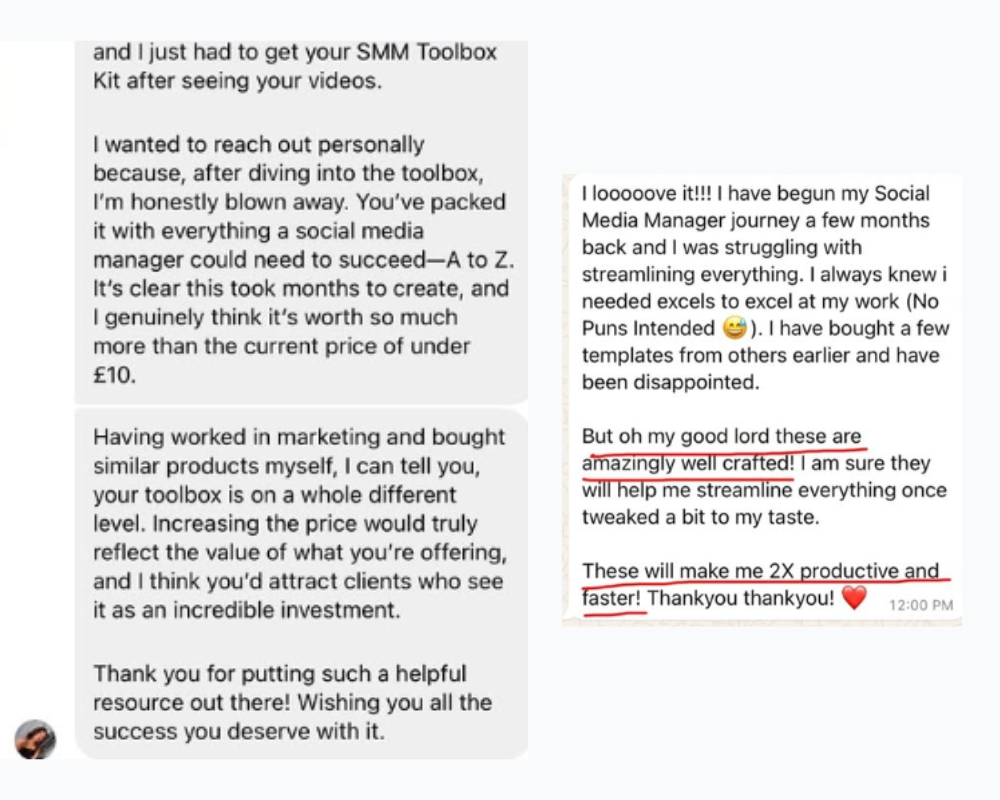The width and height of the screenshot is (1000, 800).
Task: Click "I wanted to reach out personally" line
Action: (x=258, y=145)
